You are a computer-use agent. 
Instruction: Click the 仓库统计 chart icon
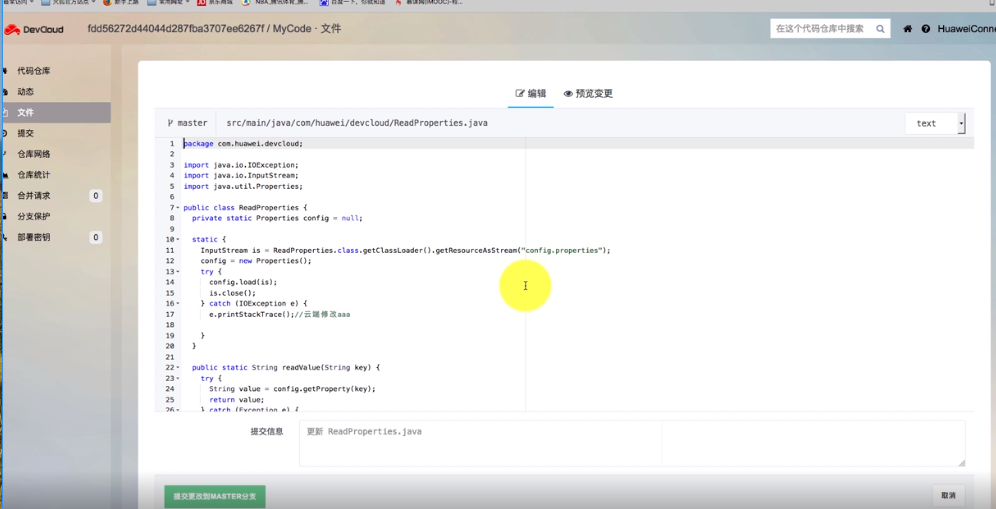5,175
